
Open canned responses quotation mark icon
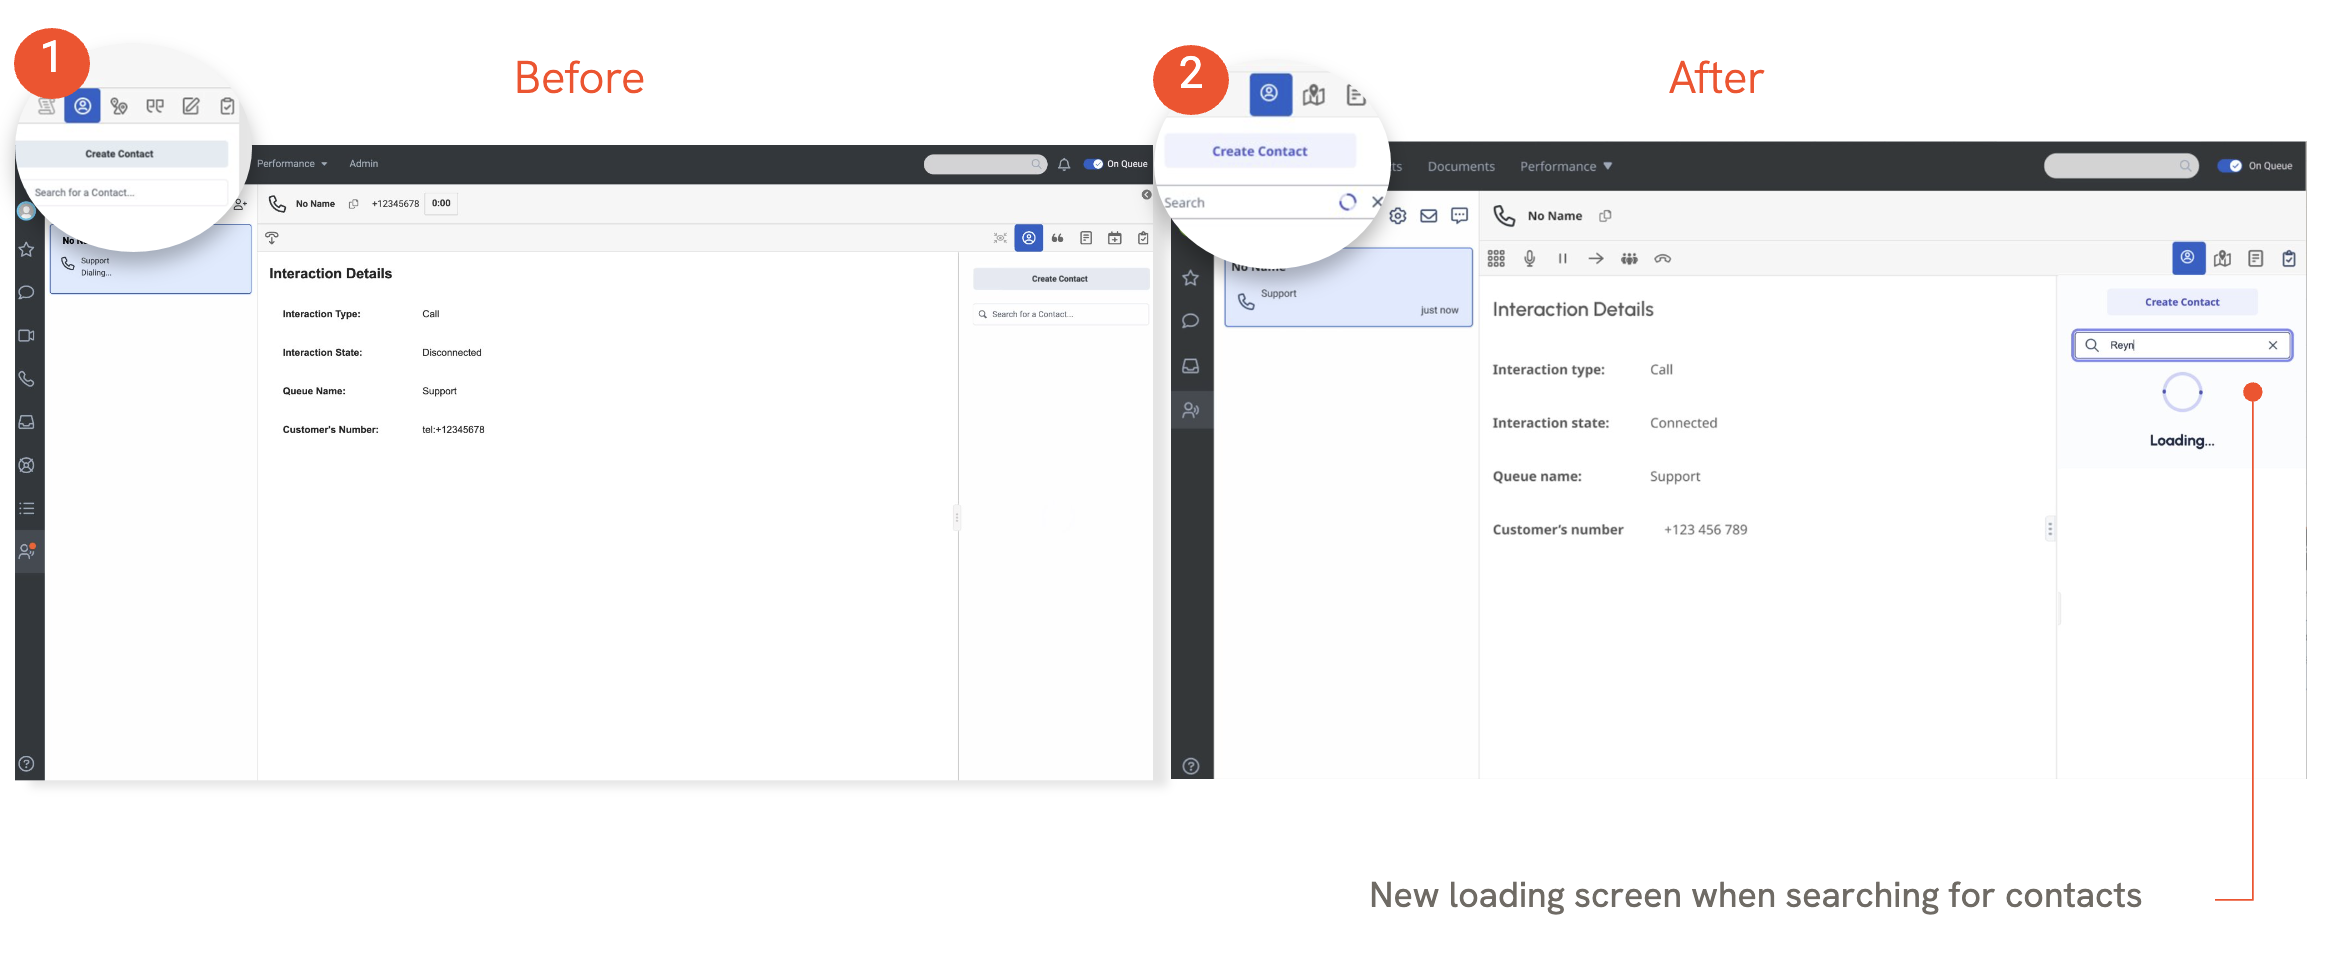point(1057,238)
